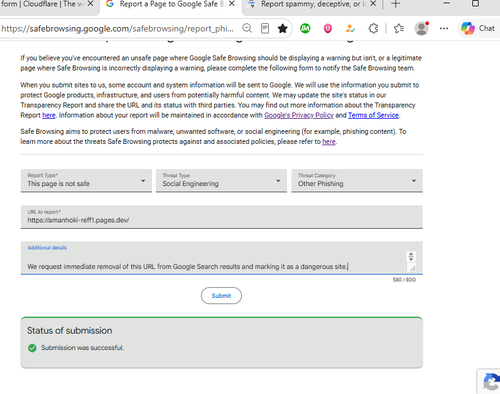Viewport: 500px width, 394px height.
Task: Follow the Transparency Report 'here' link
Action: click(x=49, y=115)
